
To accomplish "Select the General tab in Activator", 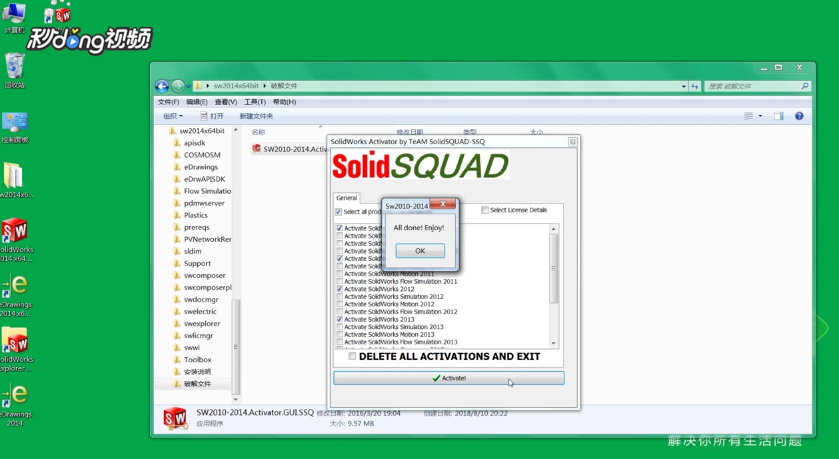I will (x=346, y=198).
